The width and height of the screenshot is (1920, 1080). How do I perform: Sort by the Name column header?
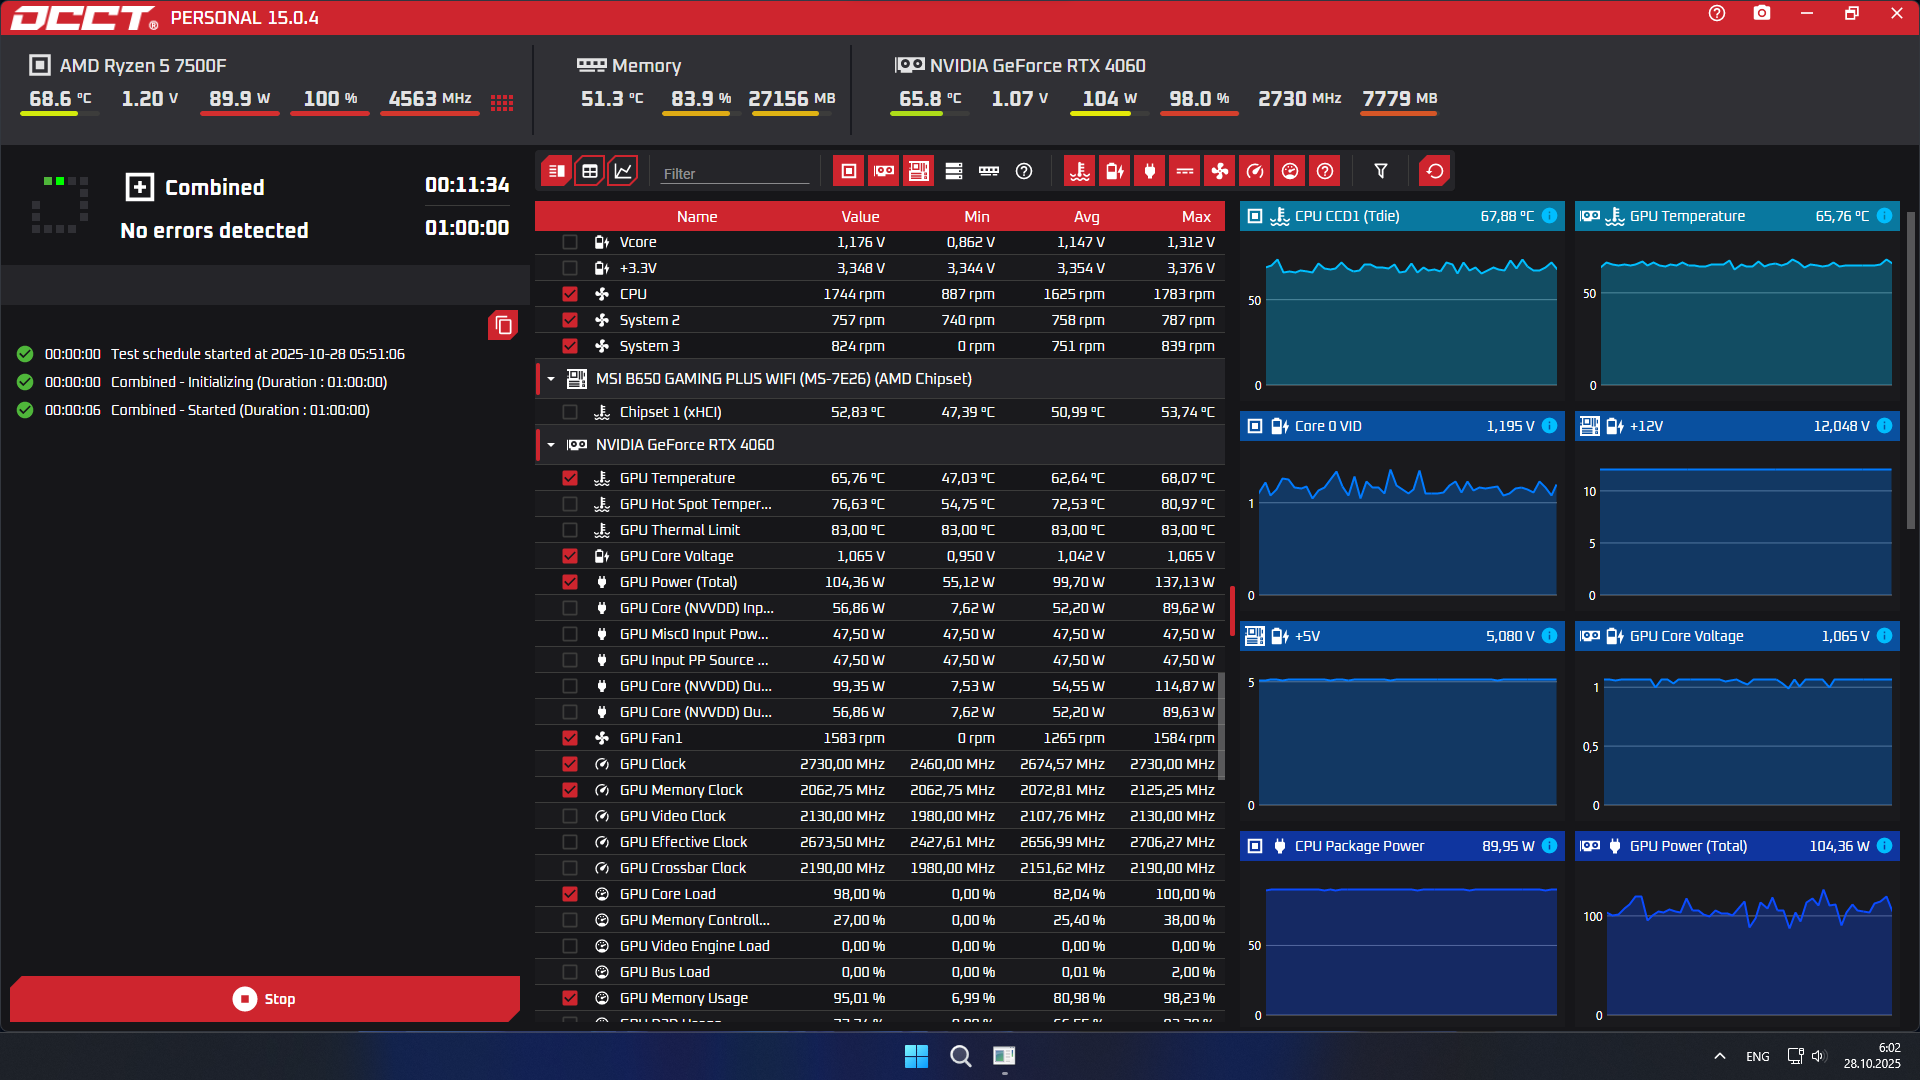tap(696, 216)
